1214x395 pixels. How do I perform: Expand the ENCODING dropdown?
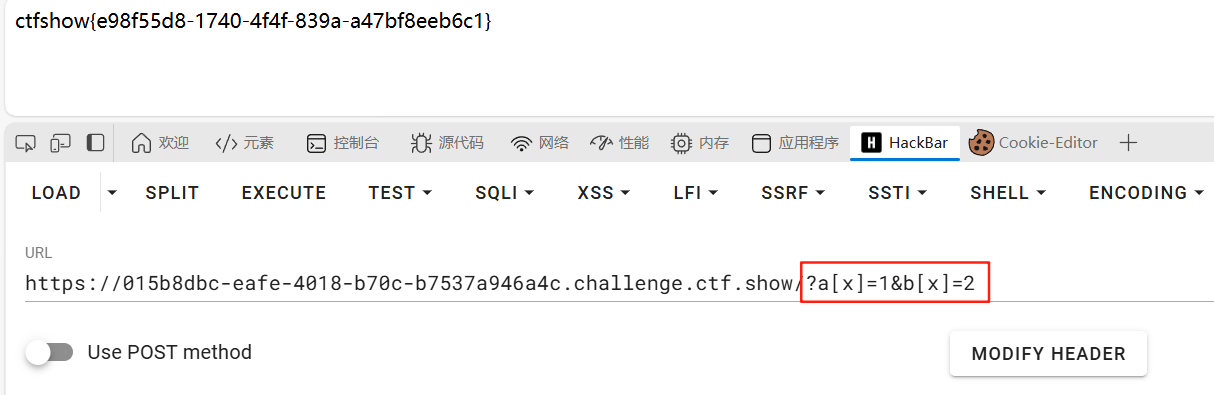pos(1146,192)
